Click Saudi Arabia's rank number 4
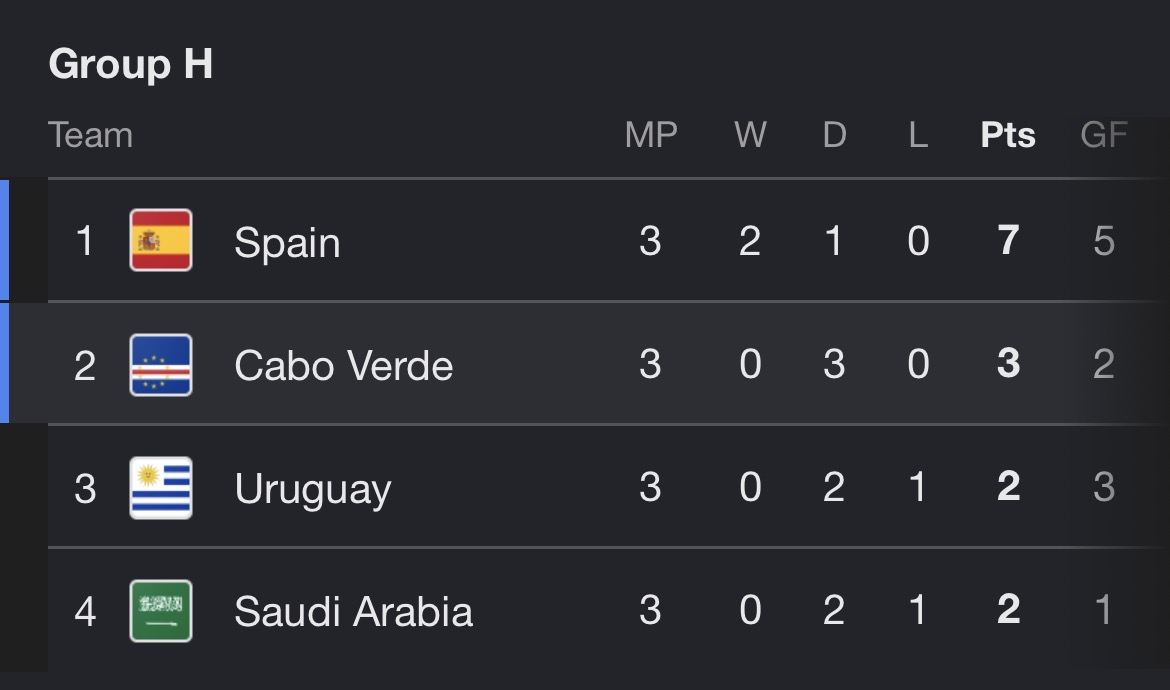Viewport: 1170px width, 690px height. [x=85, y=612]
